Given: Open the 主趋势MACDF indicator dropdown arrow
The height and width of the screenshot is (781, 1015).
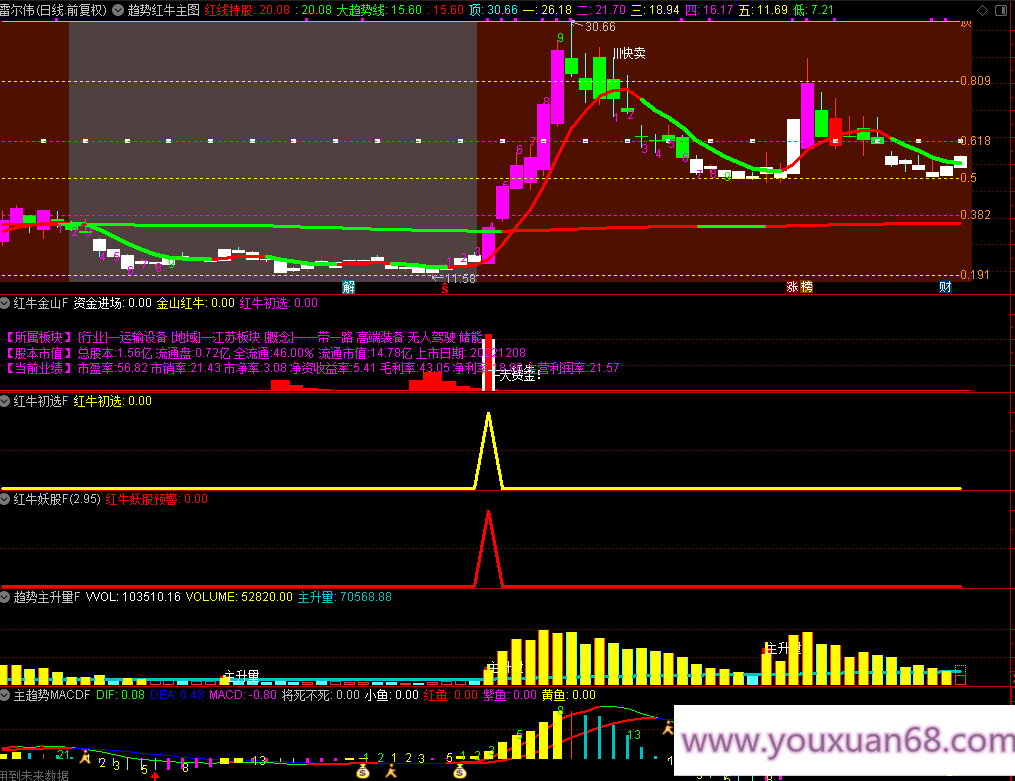Looking at the screenshot, I should point(6,695).
